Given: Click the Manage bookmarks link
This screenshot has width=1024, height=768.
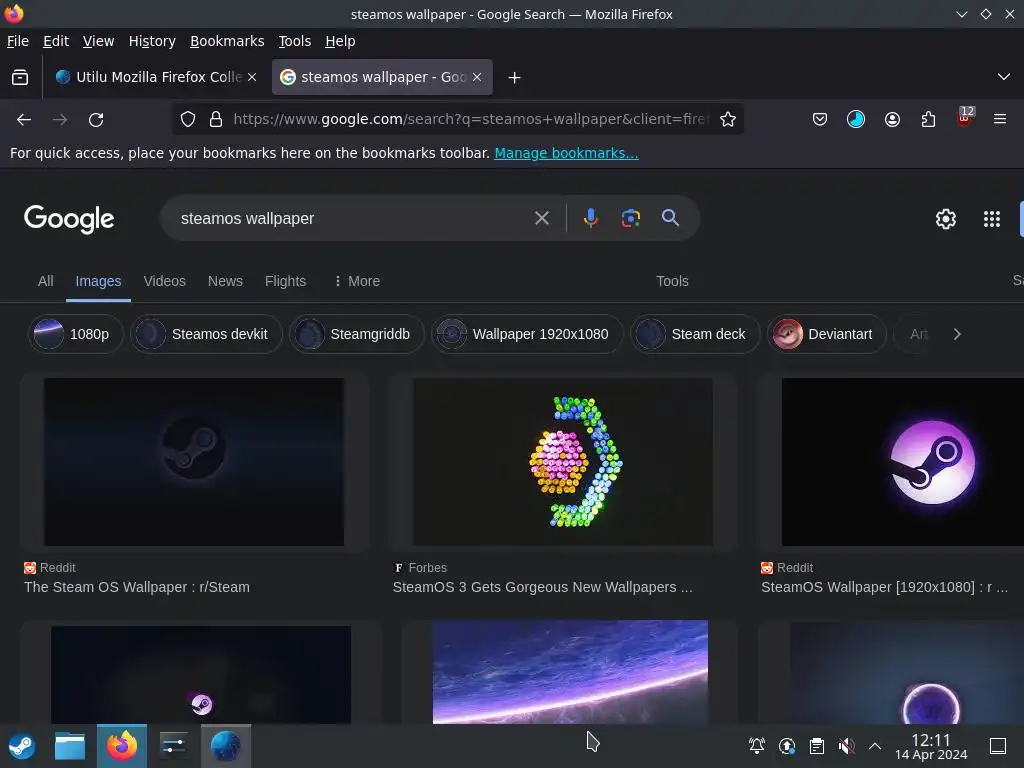Looking at the screenshot, I should 566,153.
